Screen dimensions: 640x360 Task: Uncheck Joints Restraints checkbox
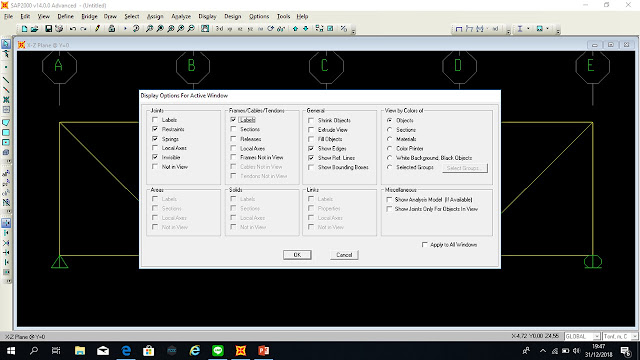point(155,129)
